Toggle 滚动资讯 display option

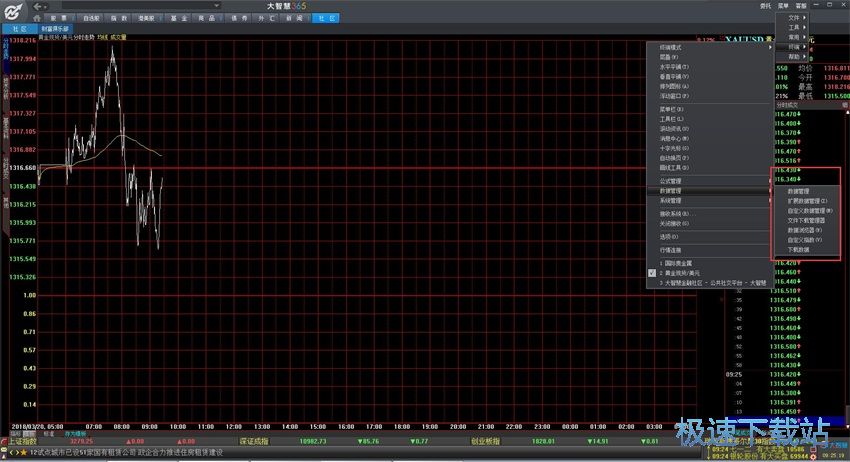(710, 129)
